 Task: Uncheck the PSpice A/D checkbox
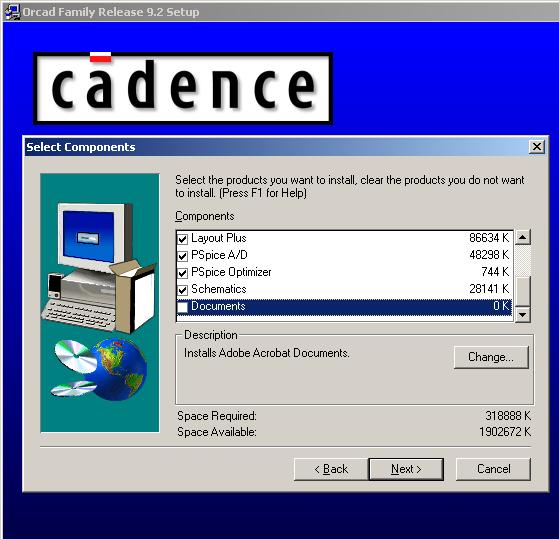tap(183, 256)
